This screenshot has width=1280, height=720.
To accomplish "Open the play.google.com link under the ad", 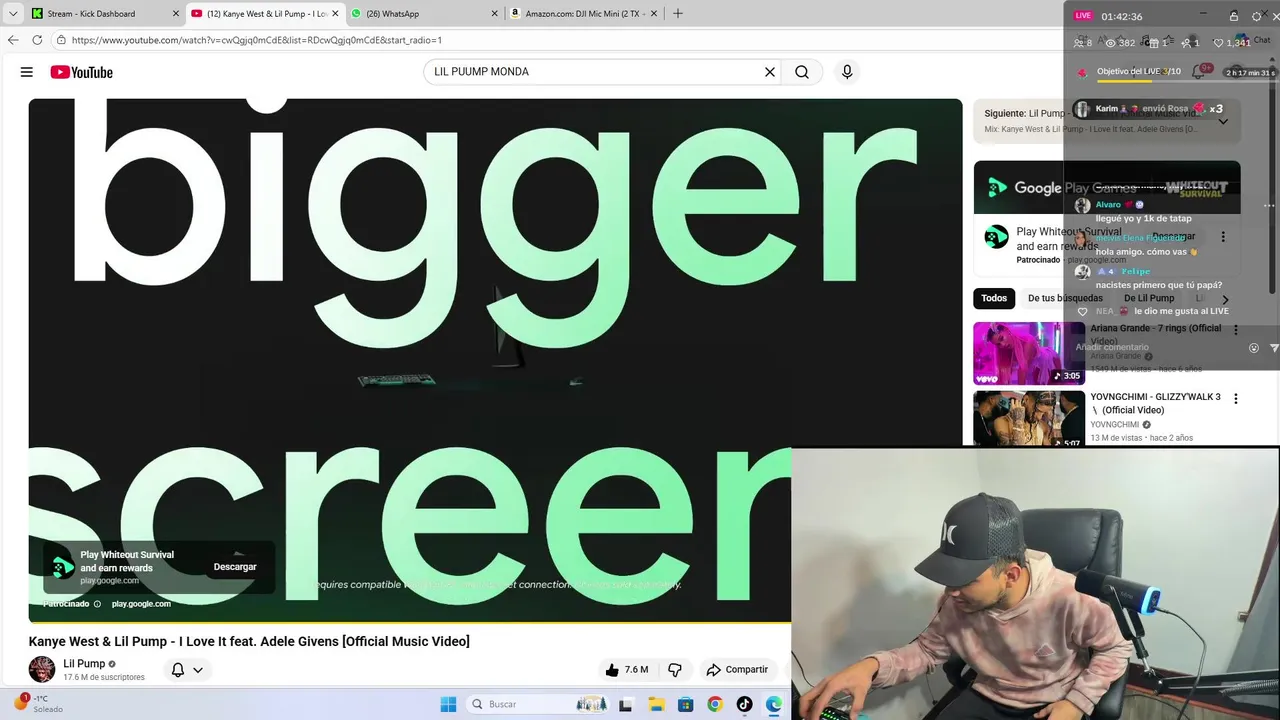I will click(141, 604).
